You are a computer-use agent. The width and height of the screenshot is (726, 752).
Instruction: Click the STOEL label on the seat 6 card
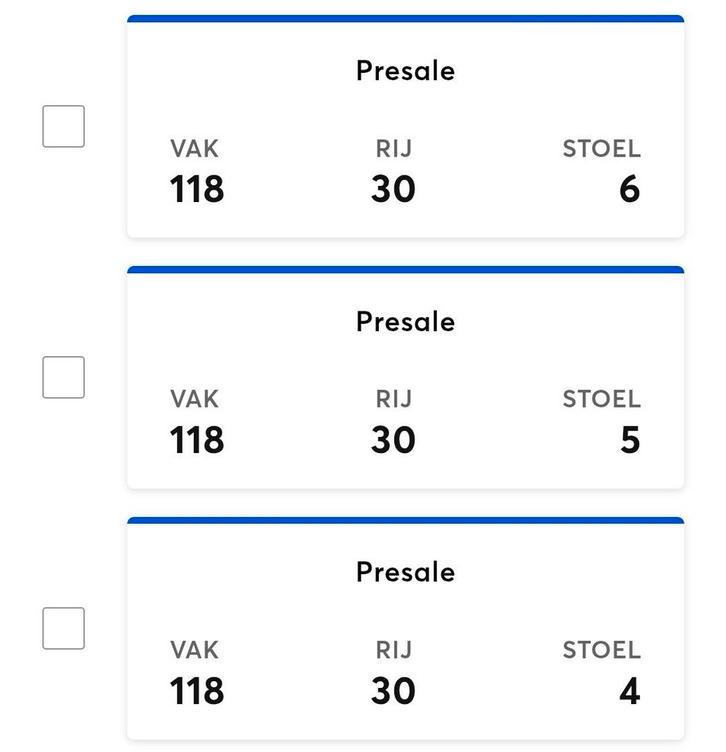601,149
